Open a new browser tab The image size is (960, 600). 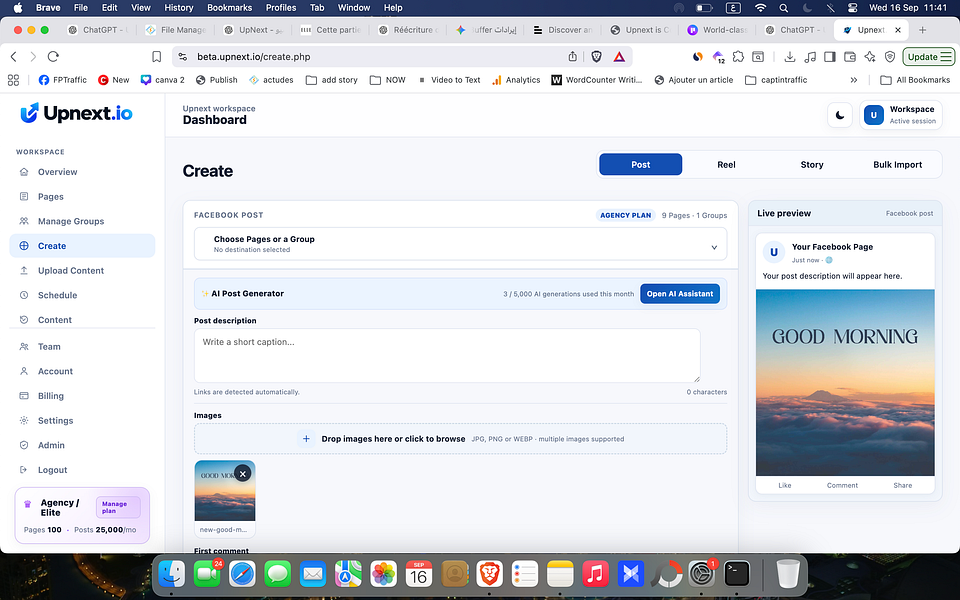923,30
